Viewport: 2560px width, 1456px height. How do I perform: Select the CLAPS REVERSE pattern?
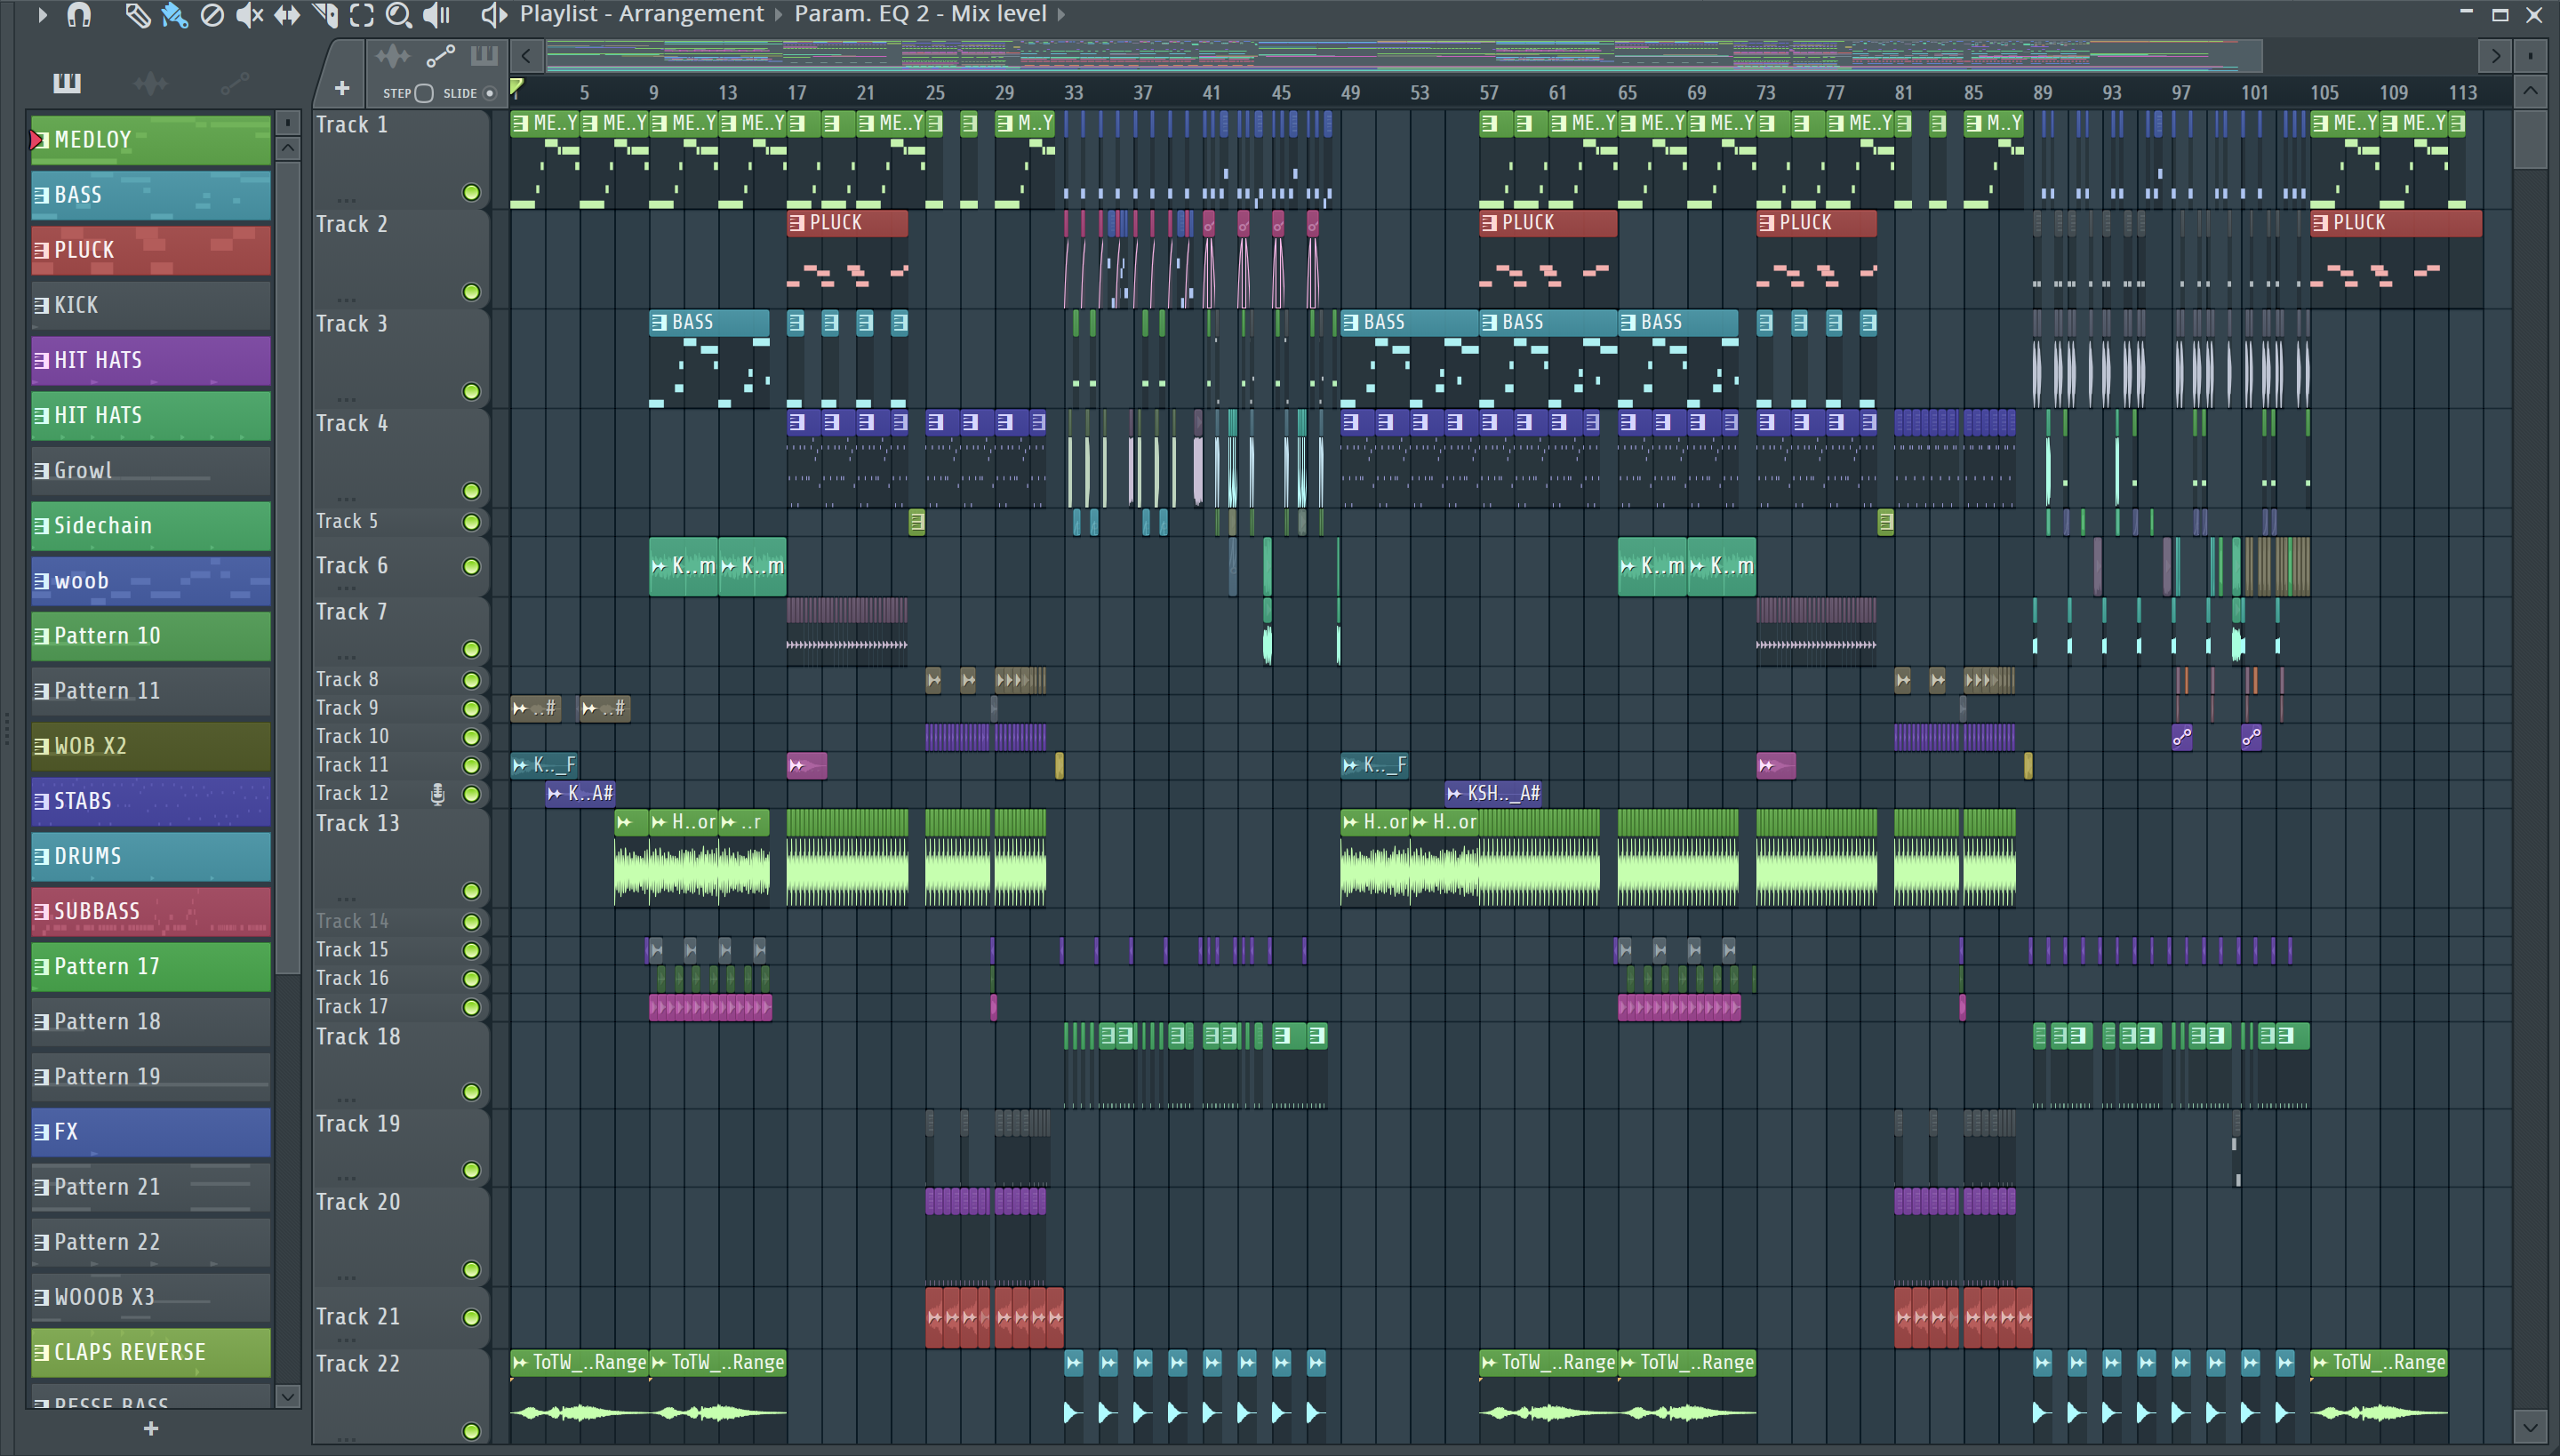point(151,1352)
